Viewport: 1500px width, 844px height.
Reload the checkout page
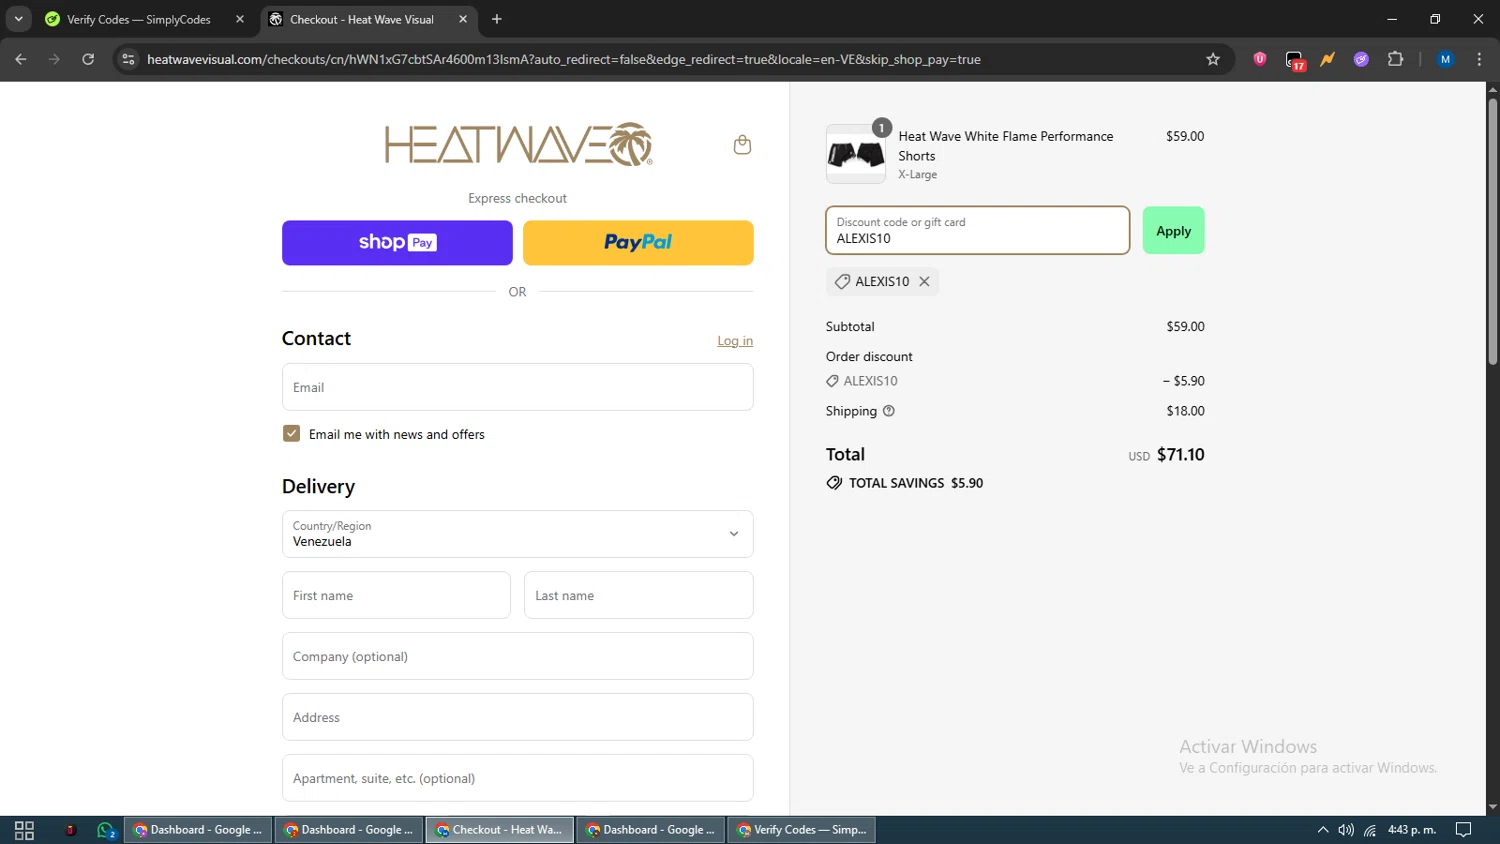(88, 59)
